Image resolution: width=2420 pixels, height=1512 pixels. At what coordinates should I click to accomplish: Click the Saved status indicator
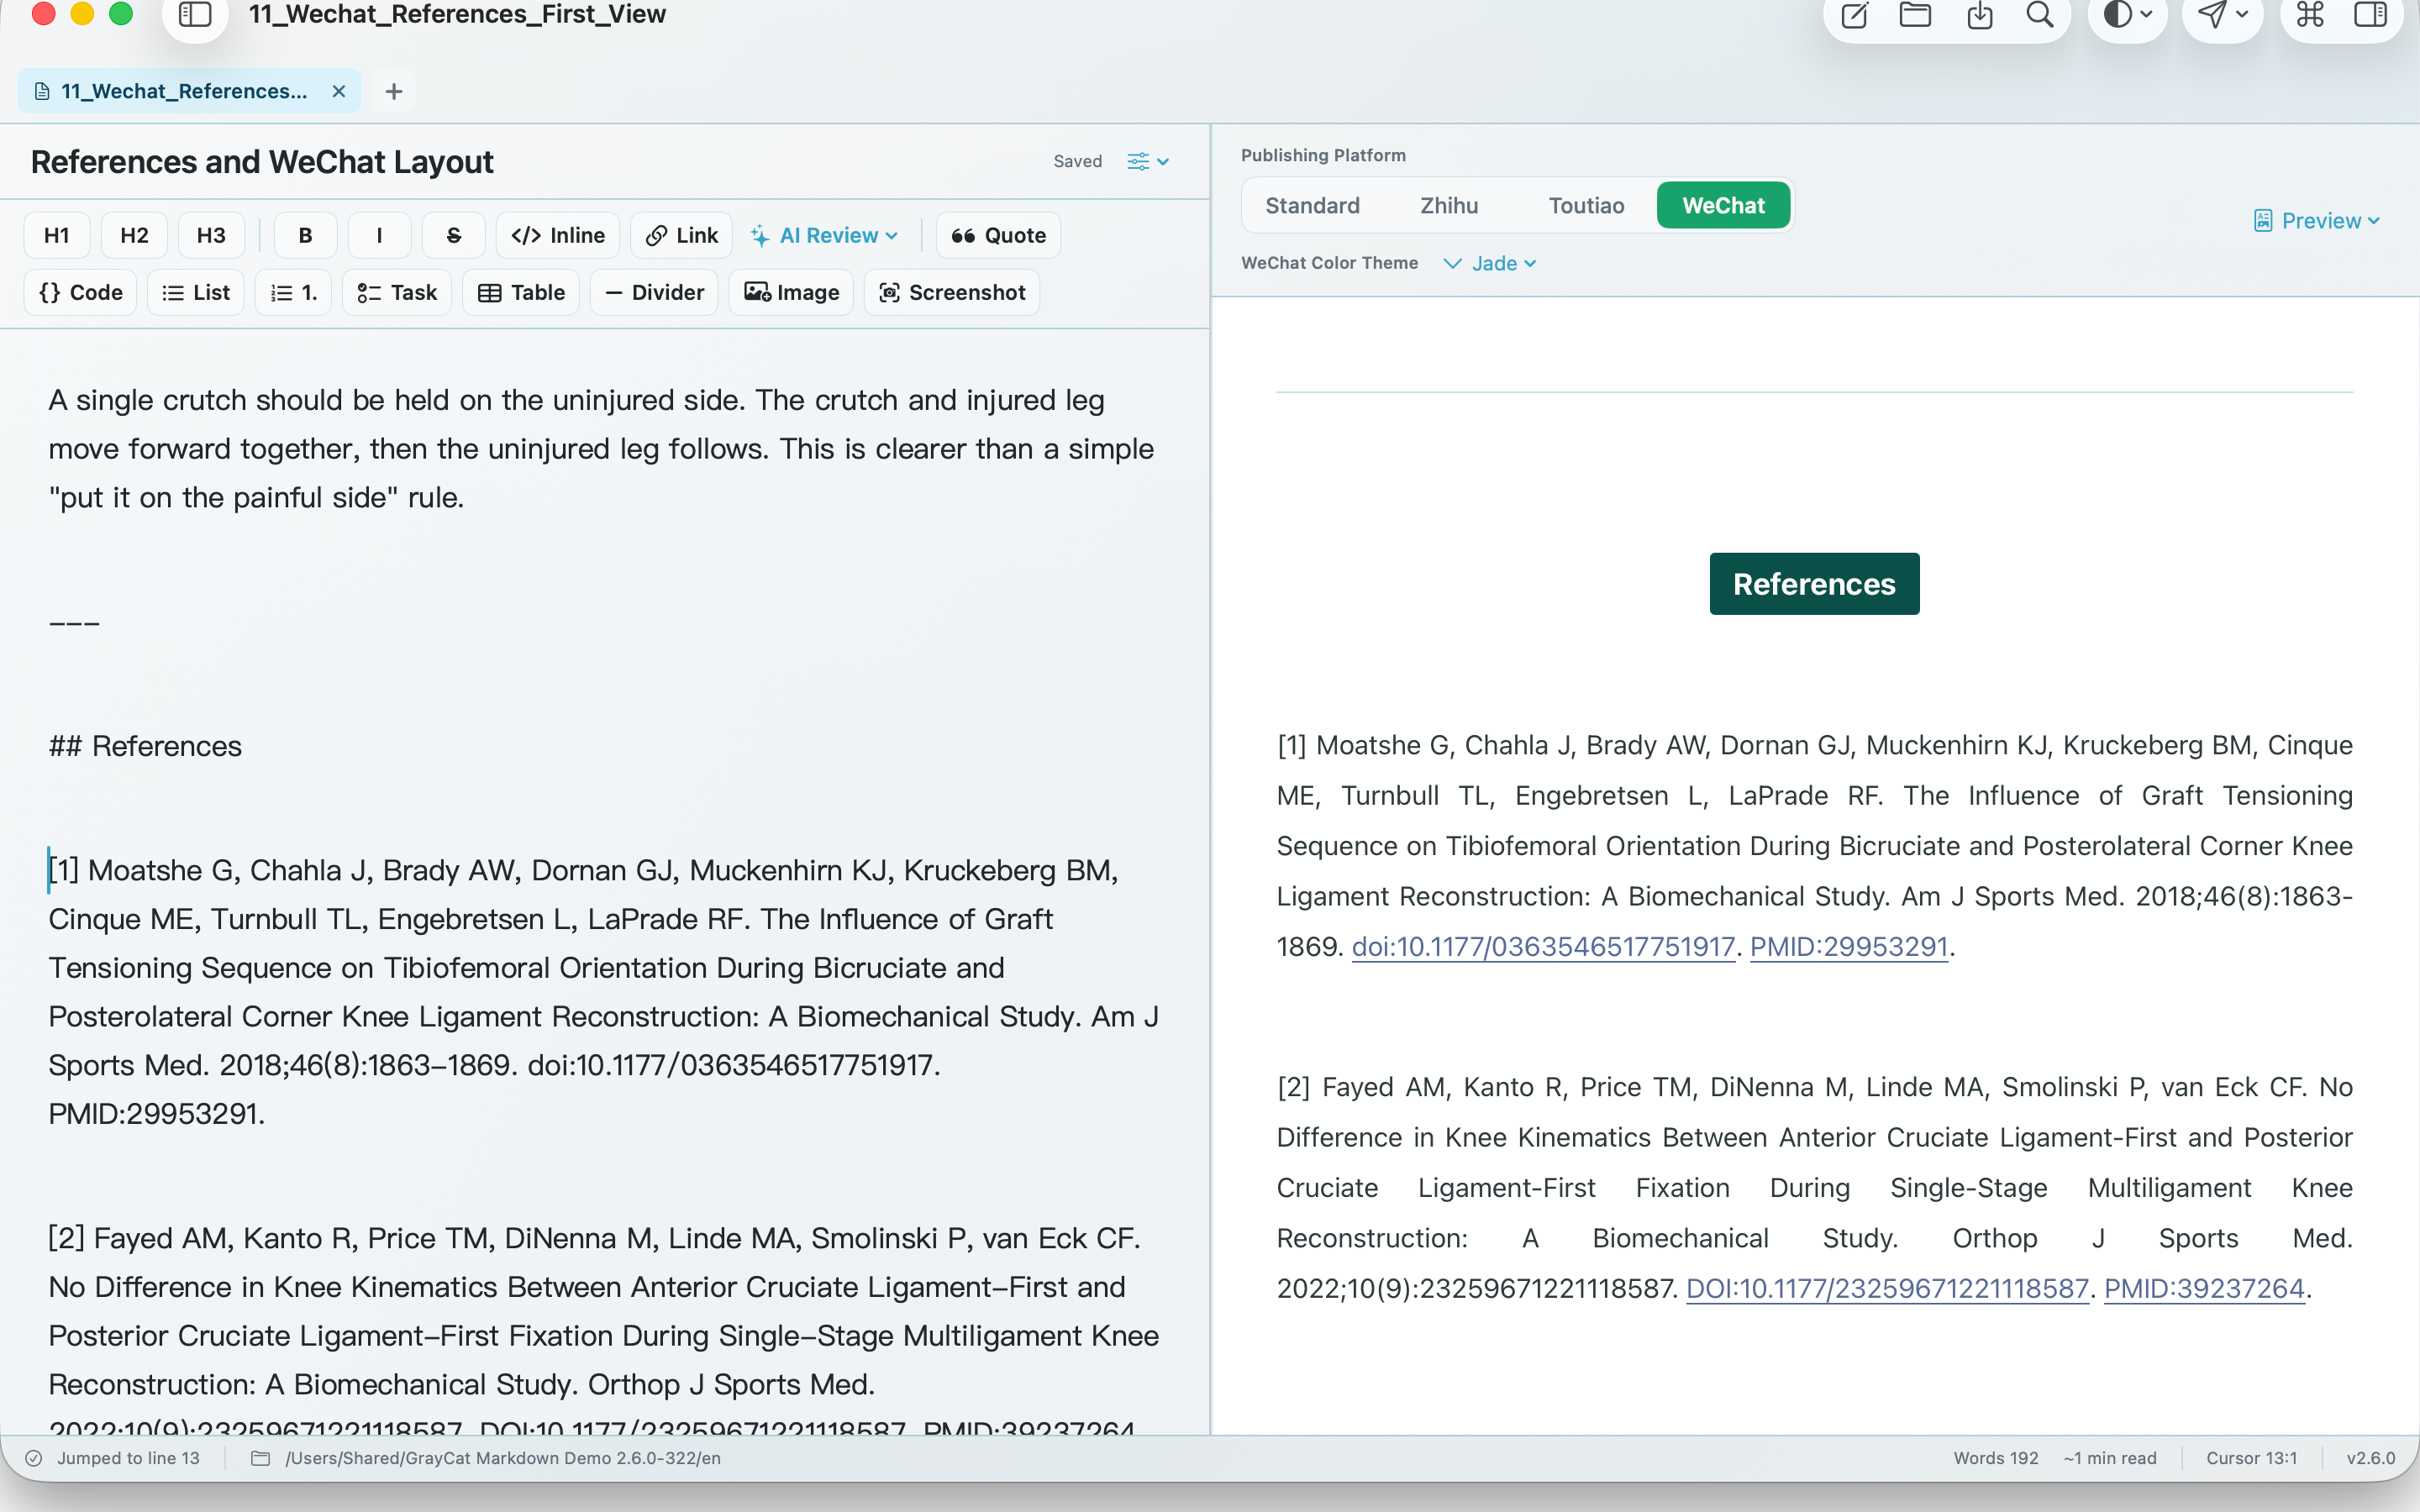pos(1077,161)
